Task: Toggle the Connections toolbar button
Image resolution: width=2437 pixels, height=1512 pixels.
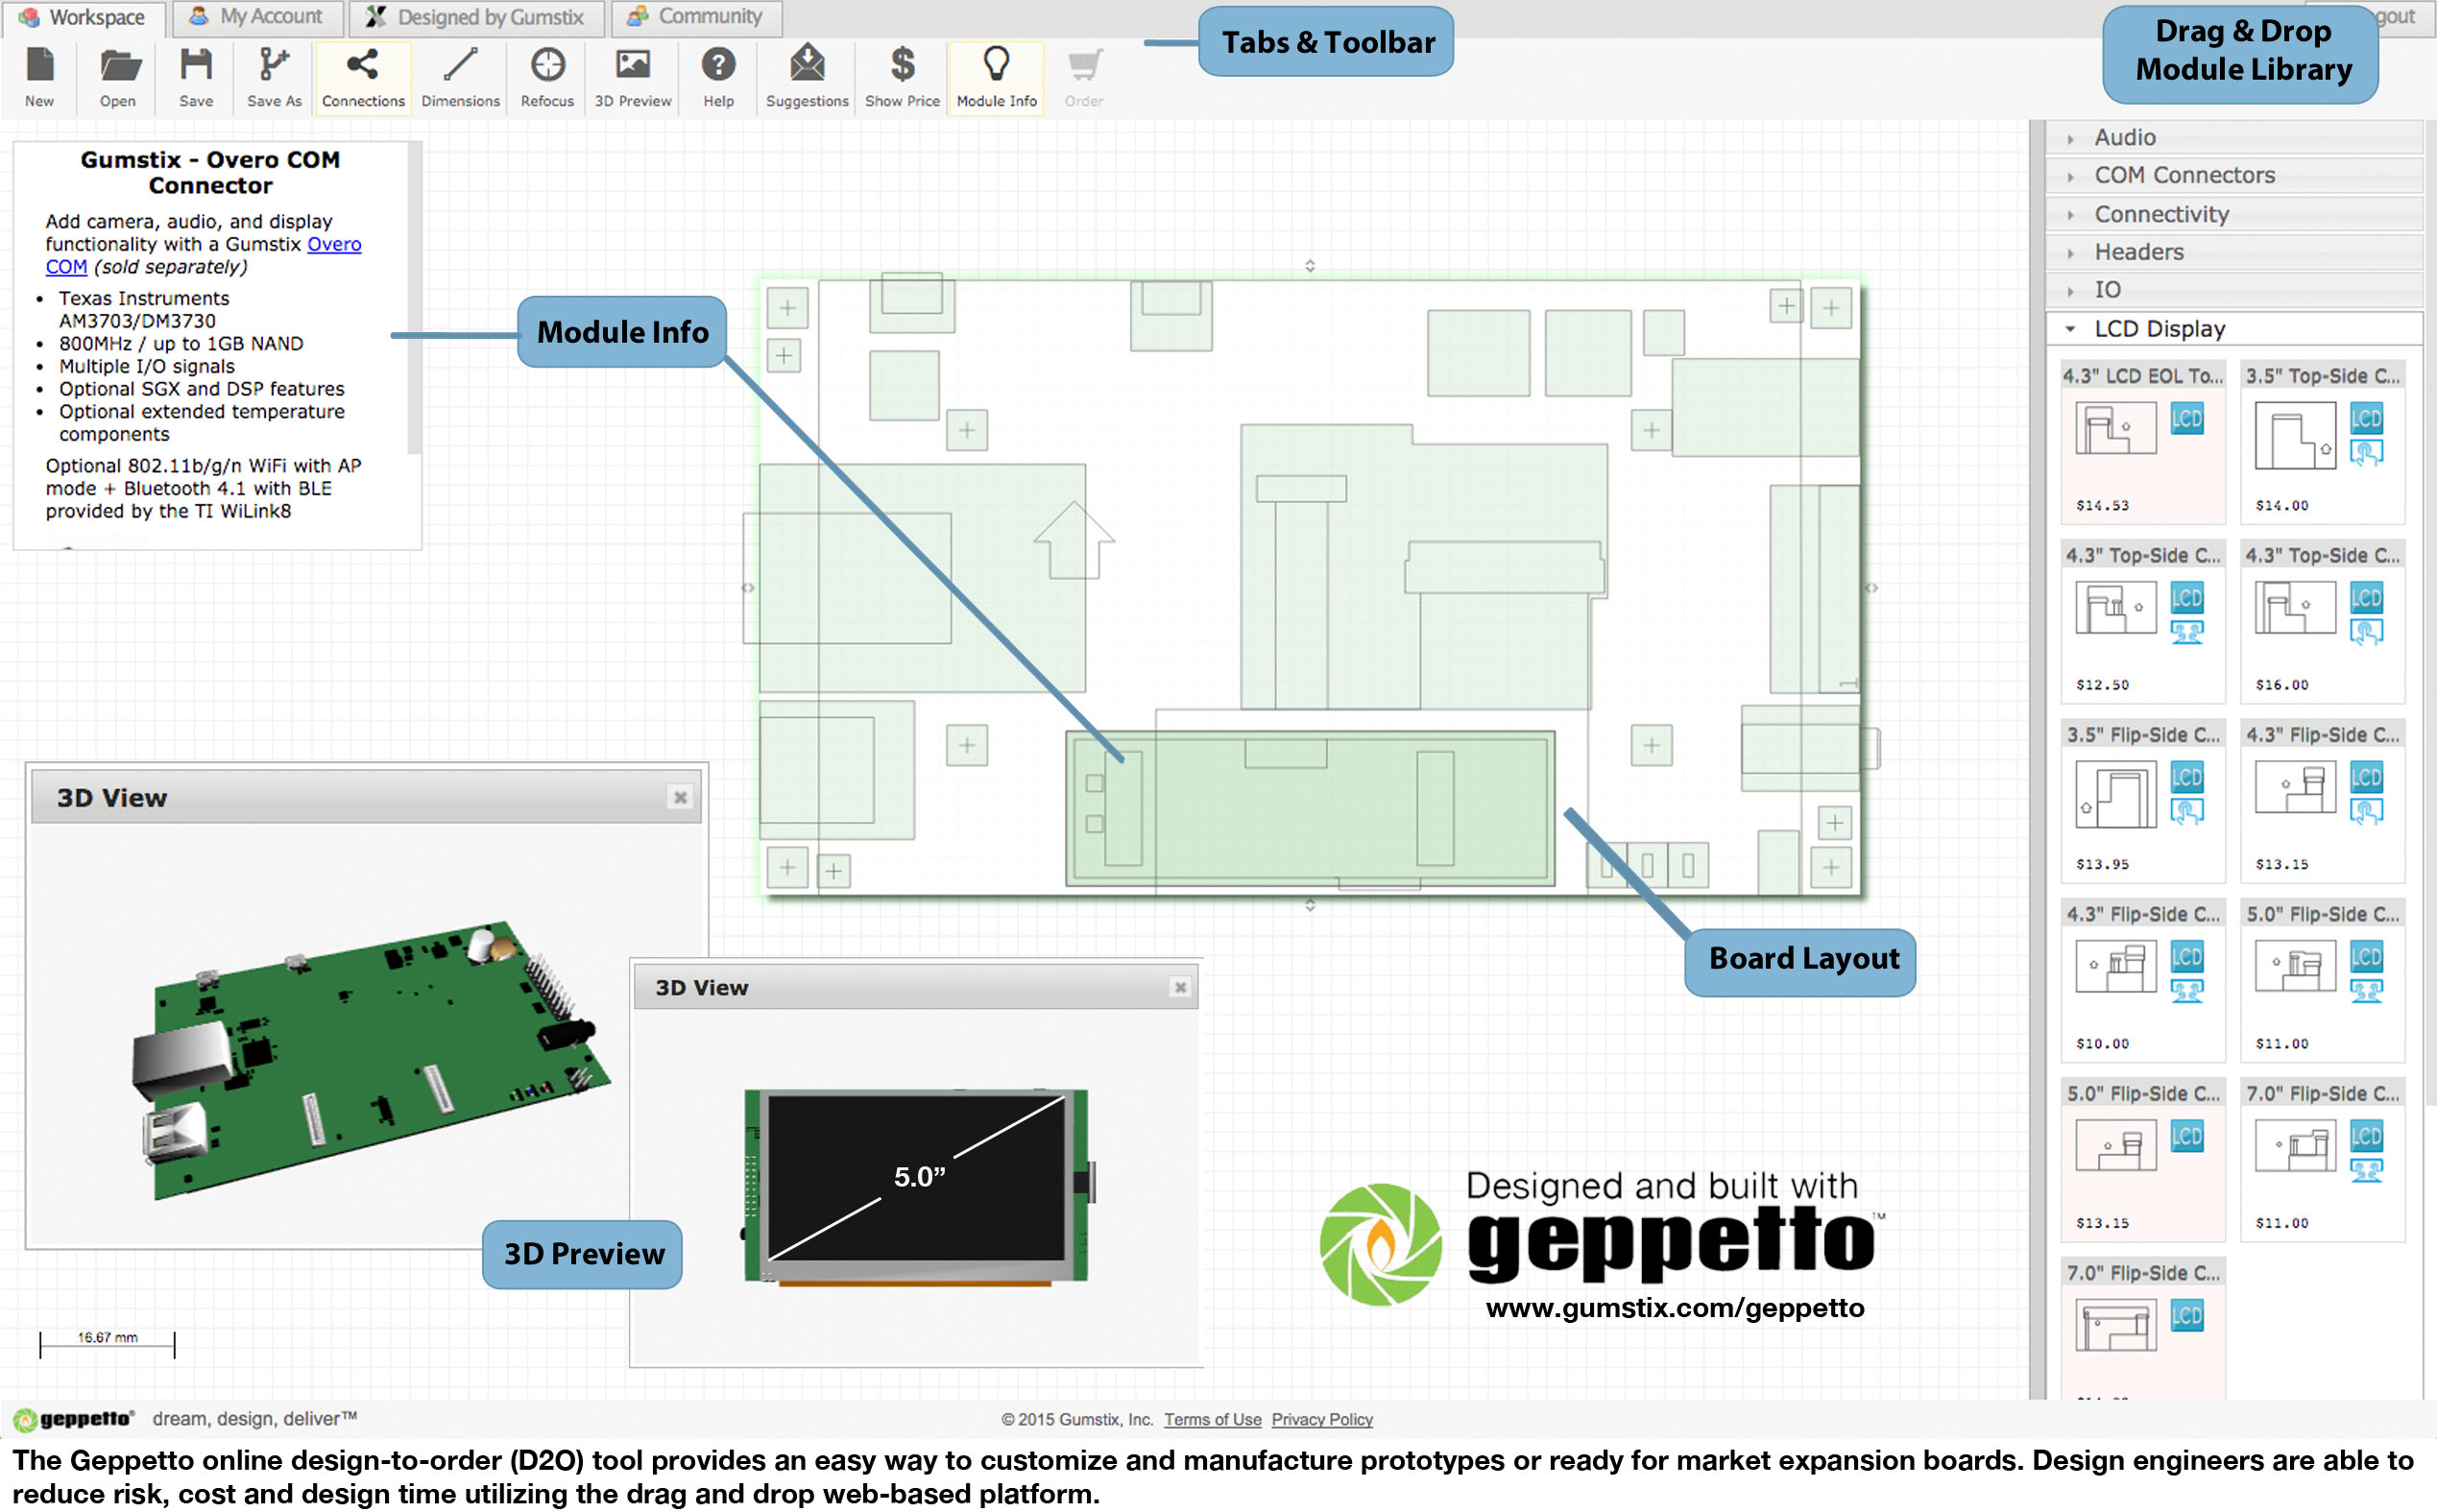Action: click(x=363, y=77)
